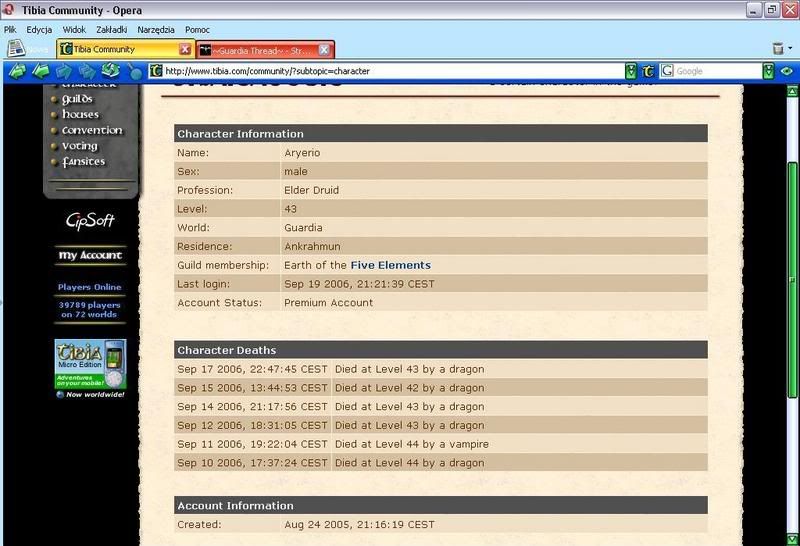The height and width of the screenshot is (546, 800).
Task: Open the fansites sidebar link
Action: coord(83,162)
